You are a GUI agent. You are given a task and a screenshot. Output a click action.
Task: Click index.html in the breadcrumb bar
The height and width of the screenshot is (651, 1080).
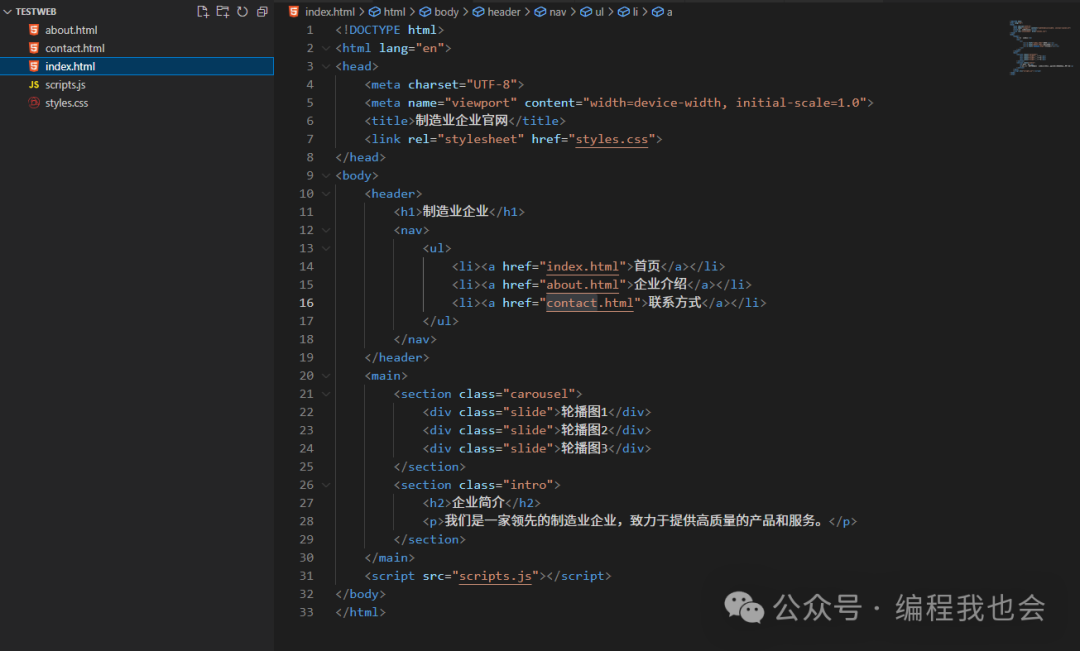tap(329, 12)
